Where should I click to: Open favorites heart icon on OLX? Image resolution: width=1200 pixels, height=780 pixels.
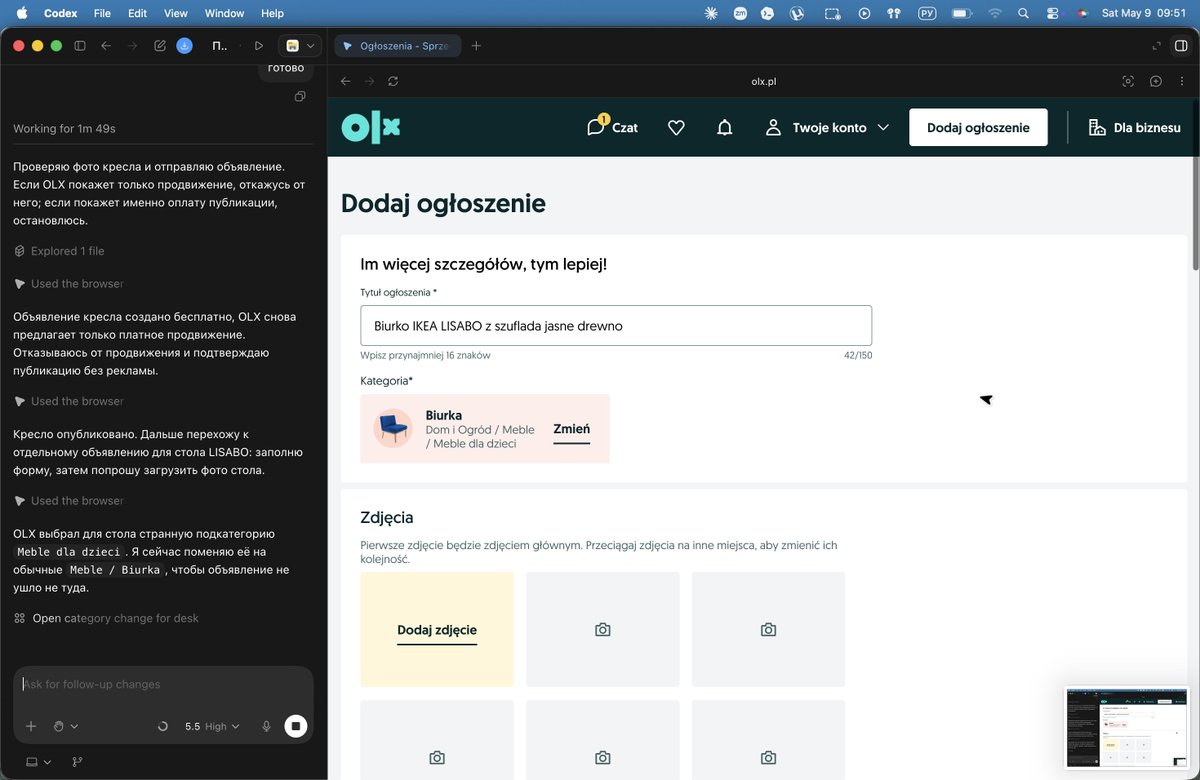tap(676, 128)
